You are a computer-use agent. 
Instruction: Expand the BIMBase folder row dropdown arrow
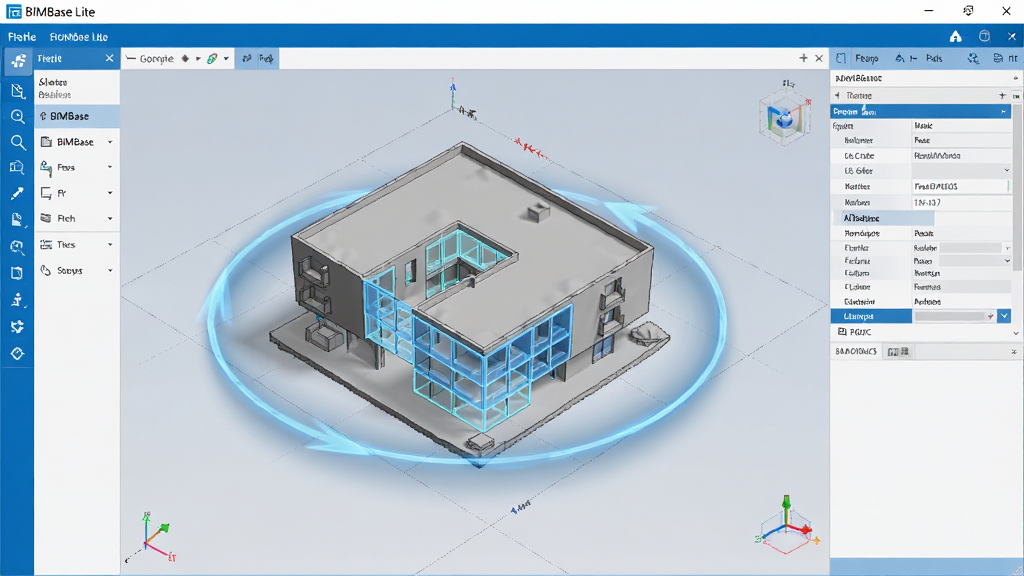[x=110, y=142]
